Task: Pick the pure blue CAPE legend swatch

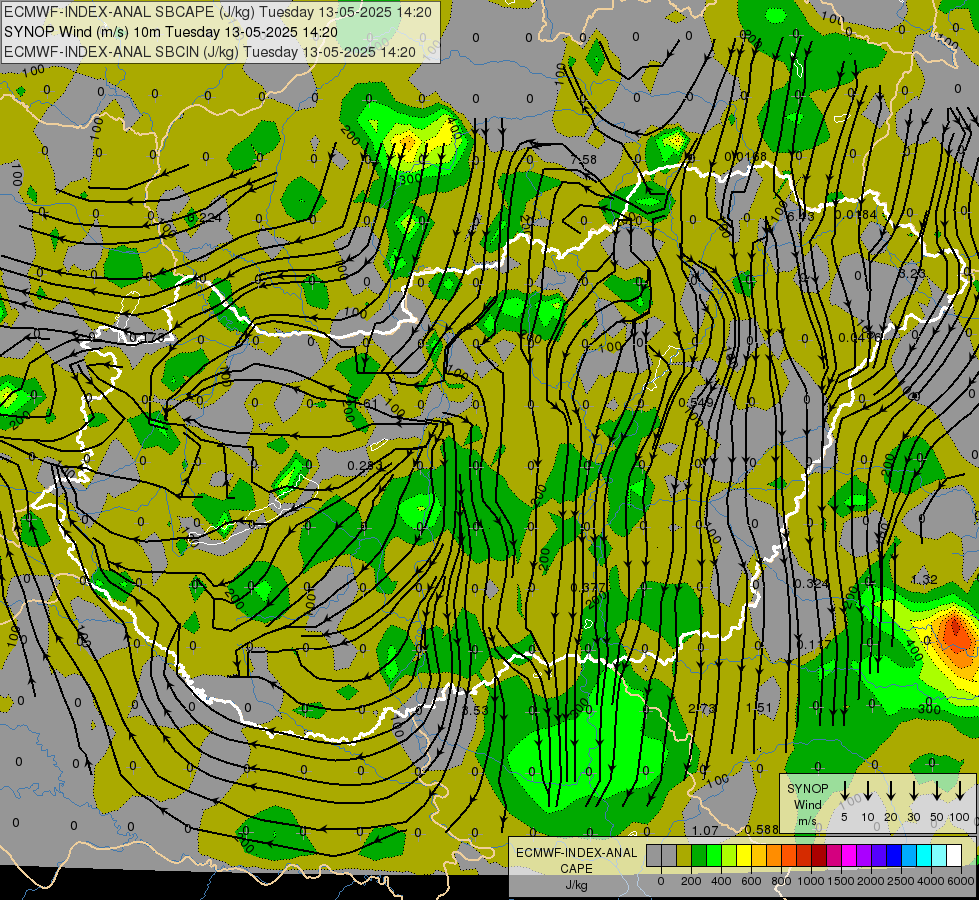Action: click(x=894, y=855)
